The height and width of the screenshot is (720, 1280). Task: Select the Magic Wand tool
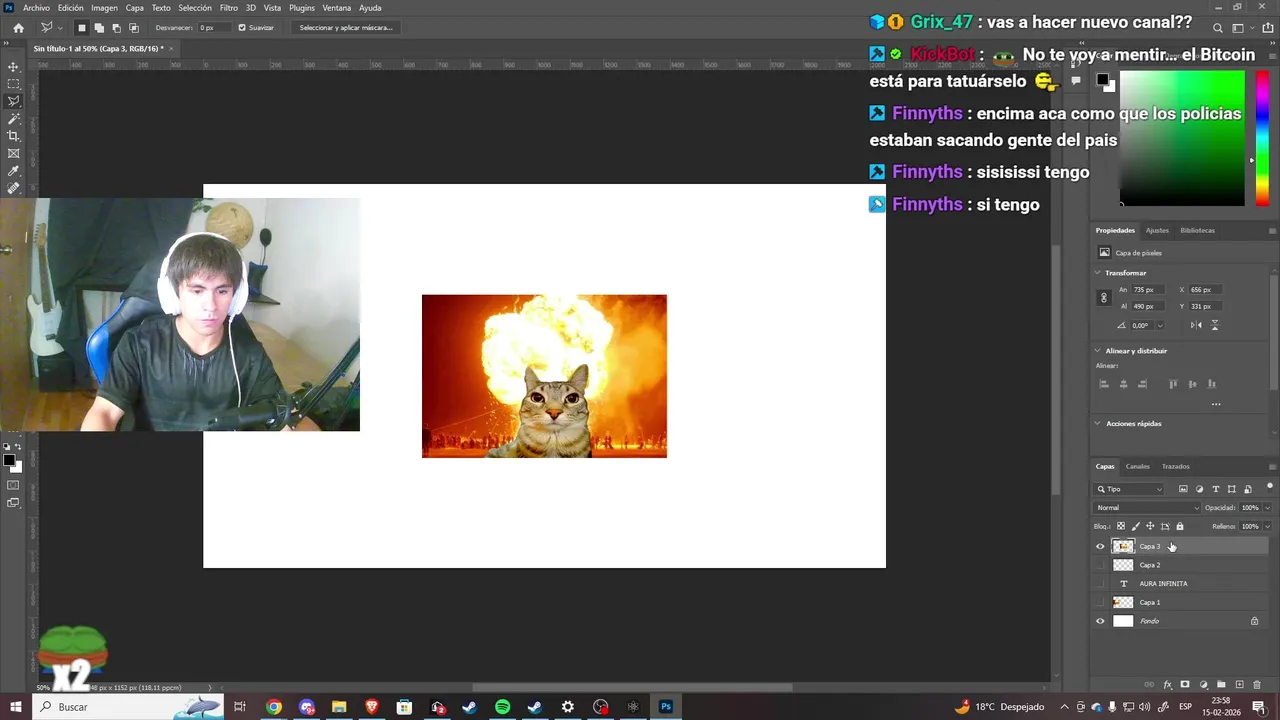(13, 118)
